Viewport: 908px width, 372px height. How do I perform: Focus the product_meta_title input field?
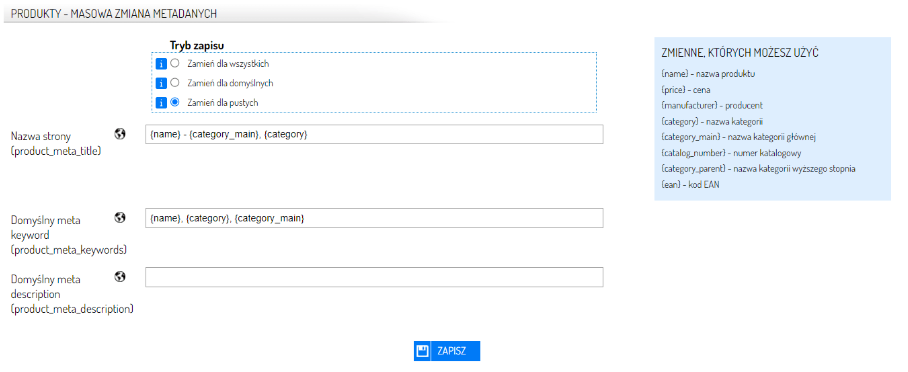374,134
